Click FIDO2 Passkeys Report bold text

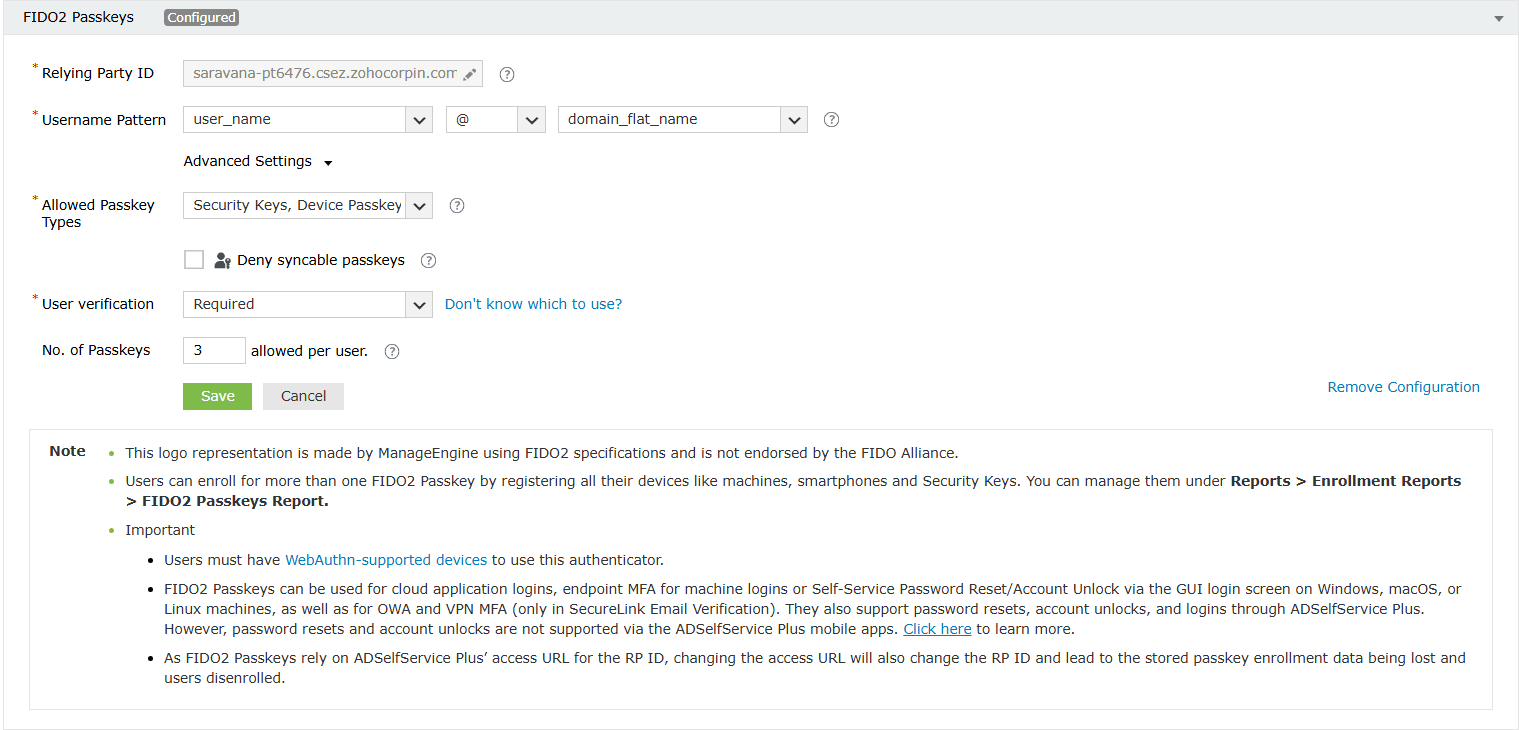[235, 501]
